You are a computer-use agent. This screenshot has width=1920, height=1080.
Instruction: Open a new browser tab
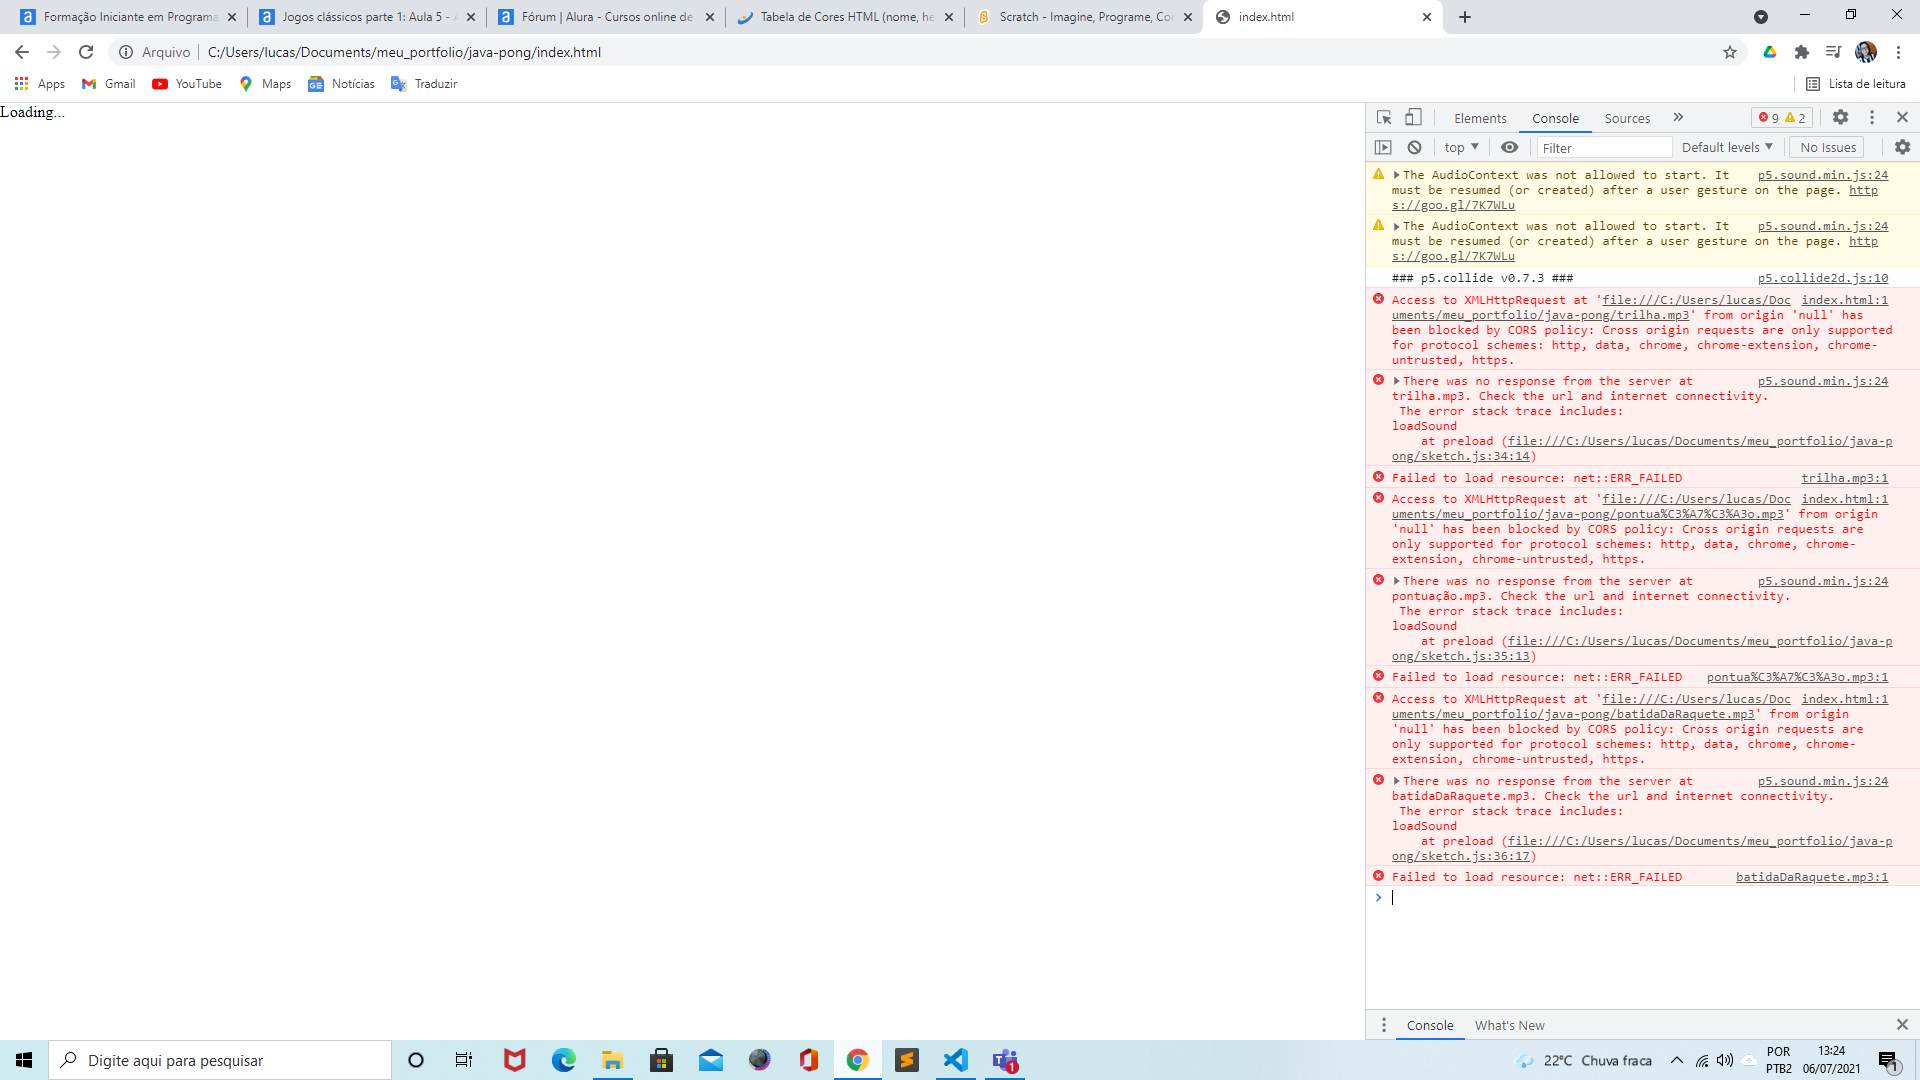1465,17
